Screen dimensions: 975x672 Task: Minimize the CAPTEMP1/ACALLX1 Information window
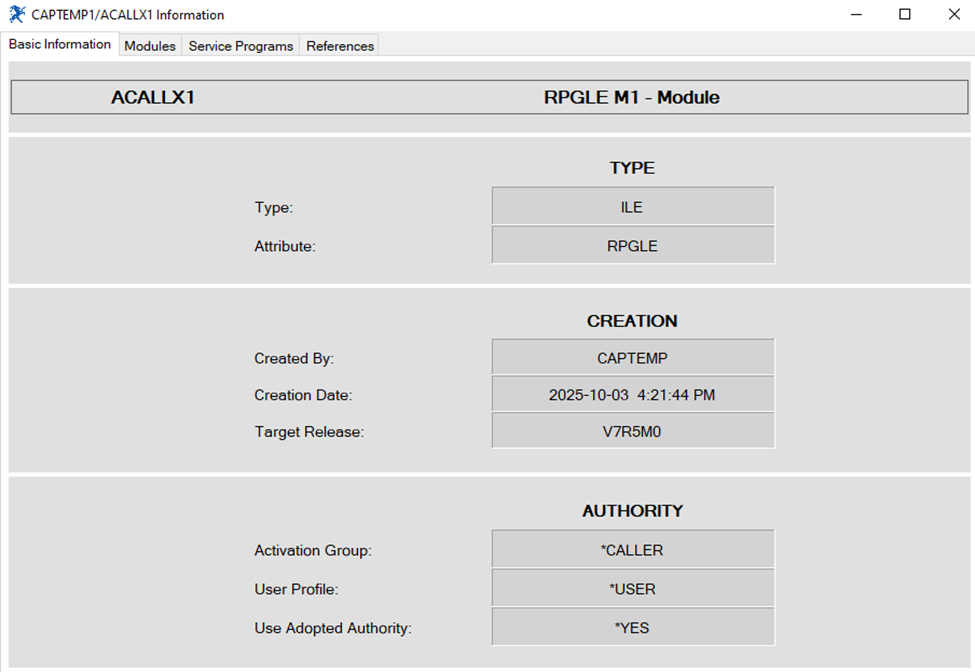[857, 15]
